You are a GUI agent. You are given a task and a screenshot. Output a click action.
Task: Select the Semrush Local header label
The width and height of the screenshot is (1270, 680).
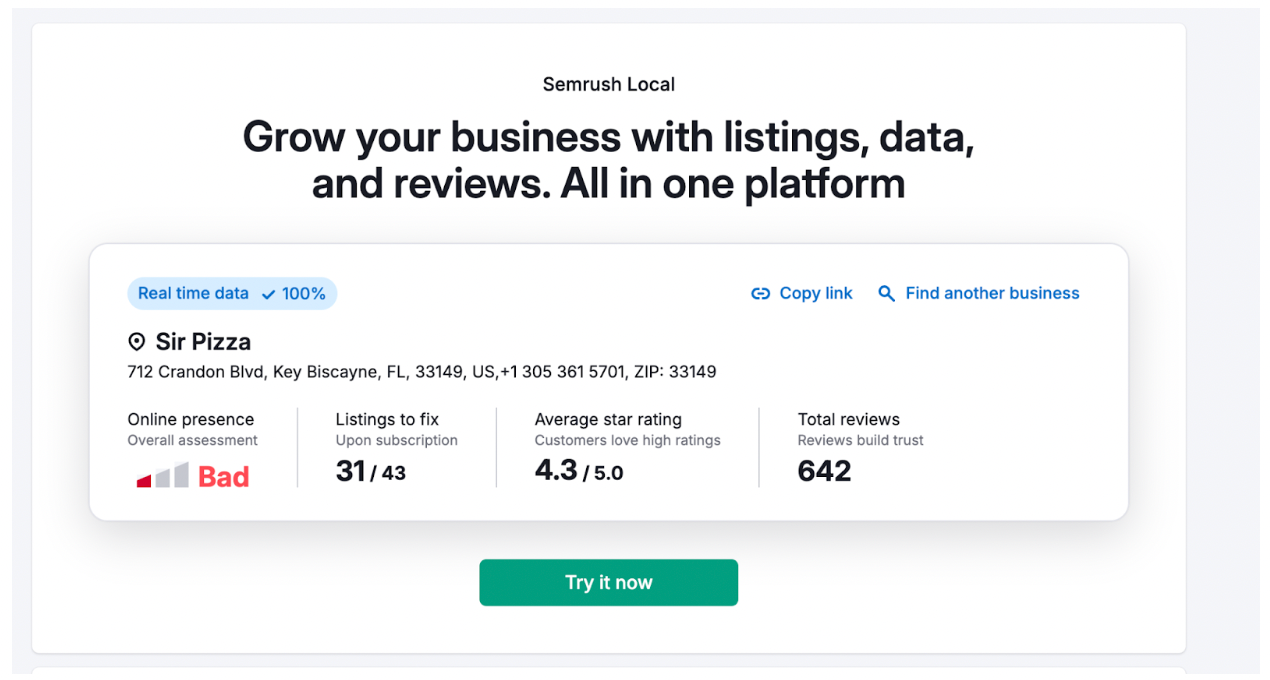pyautogui.click(x=608, y=84)
